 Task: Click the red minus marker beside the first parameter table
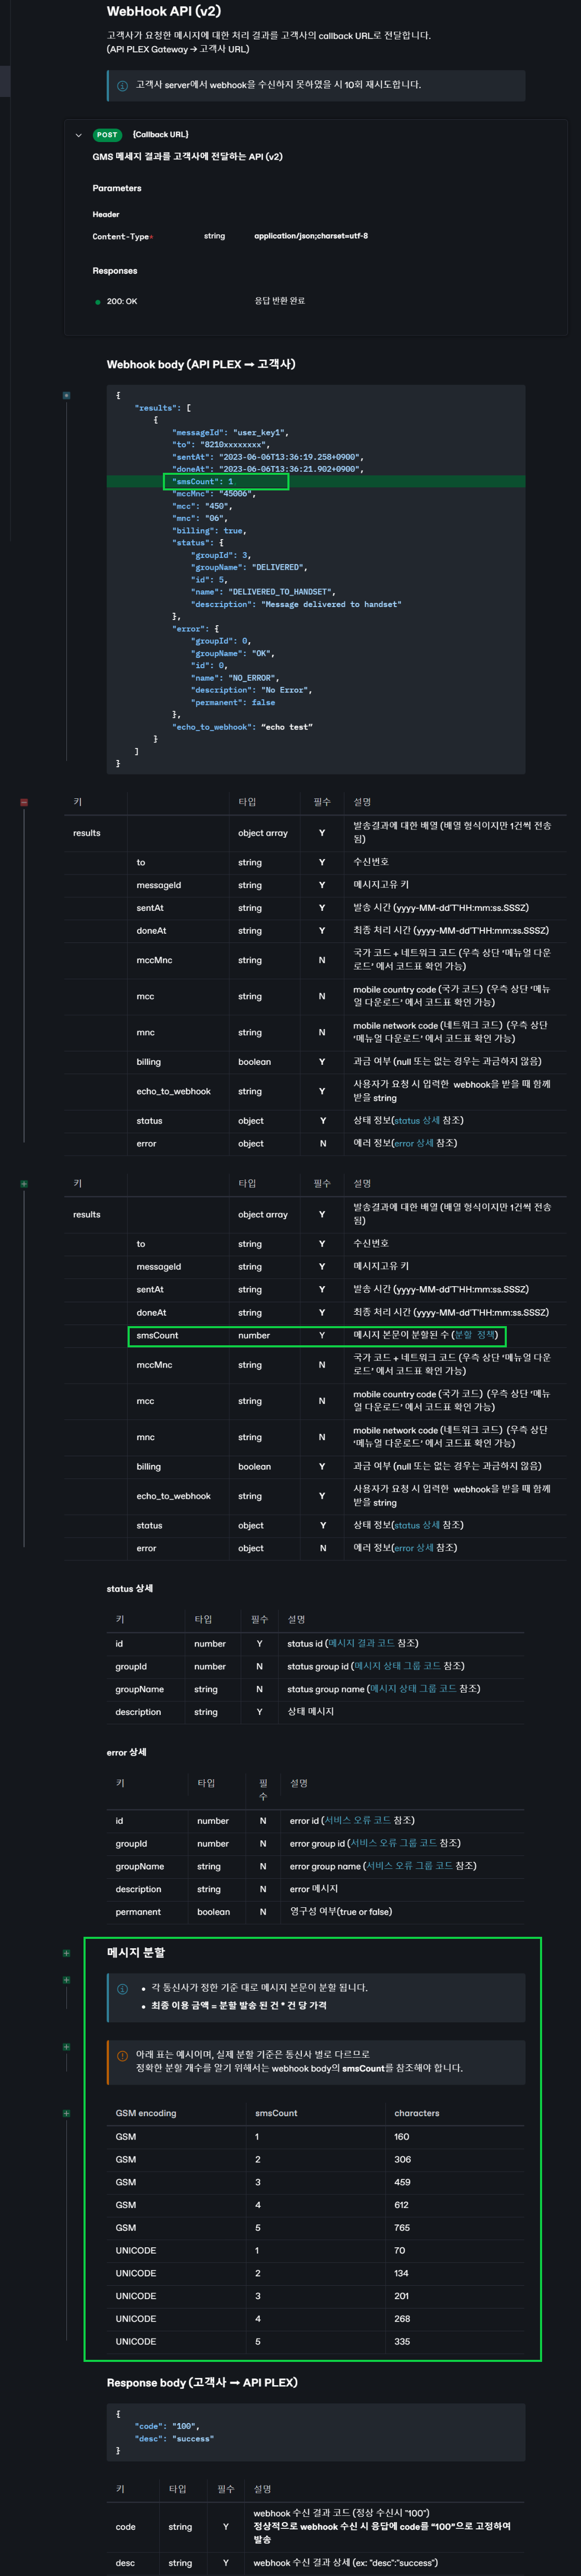tap(24, 802)
